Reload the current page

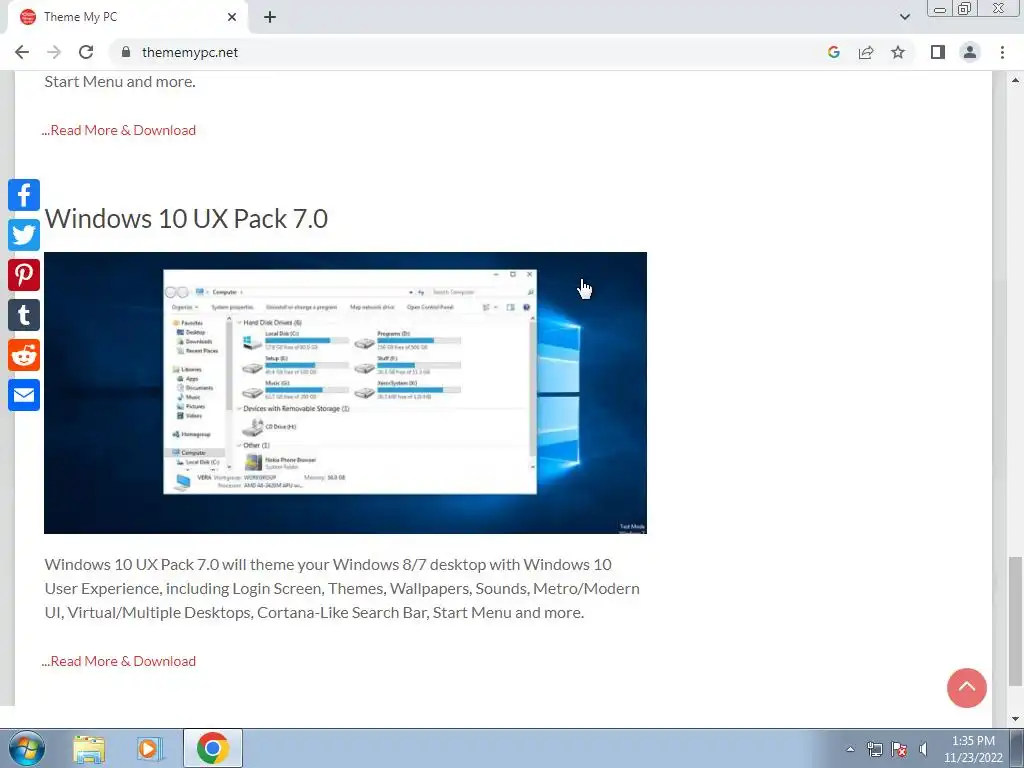(x=86, y=52)
